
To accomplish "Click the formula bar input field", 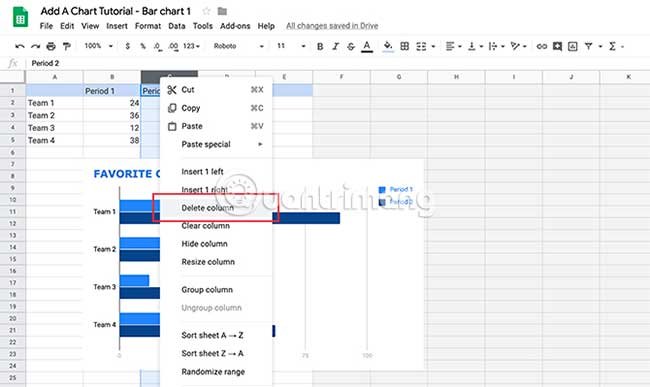I will click(338, 63).
